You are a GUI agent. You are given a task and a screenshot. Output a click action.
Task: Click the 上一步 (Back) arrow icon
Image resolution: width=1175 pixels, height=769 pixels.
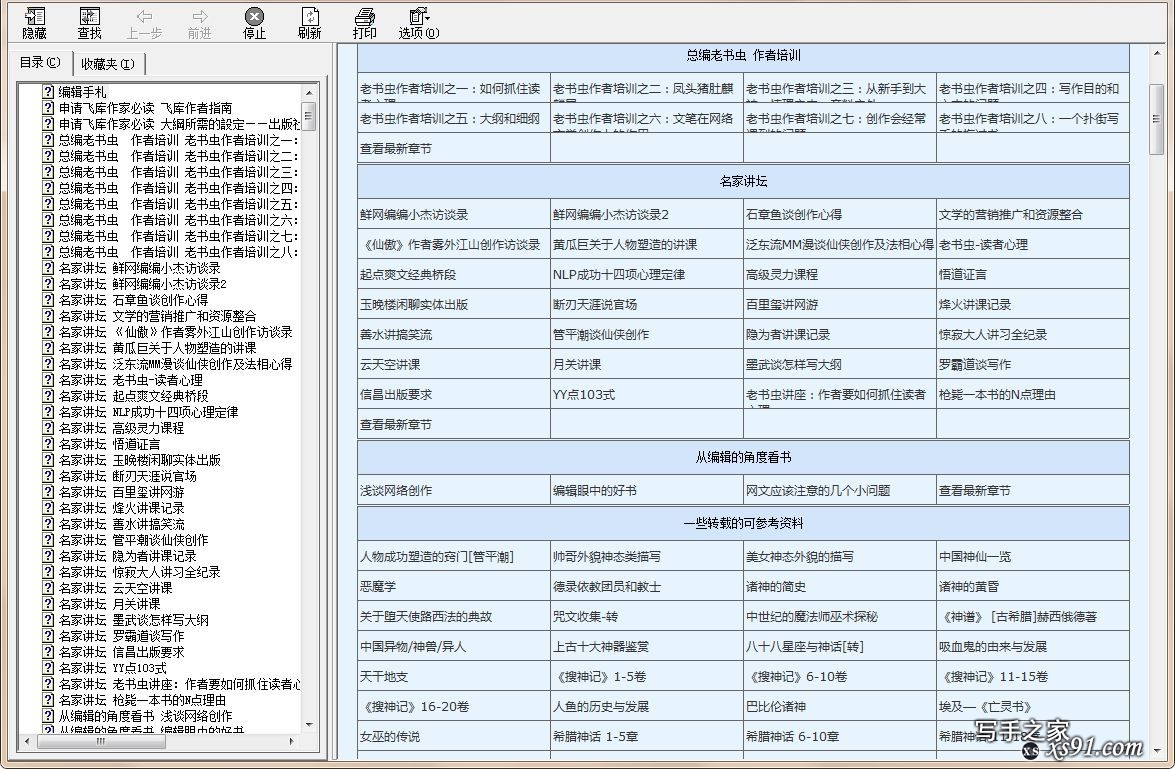point(144,16)
